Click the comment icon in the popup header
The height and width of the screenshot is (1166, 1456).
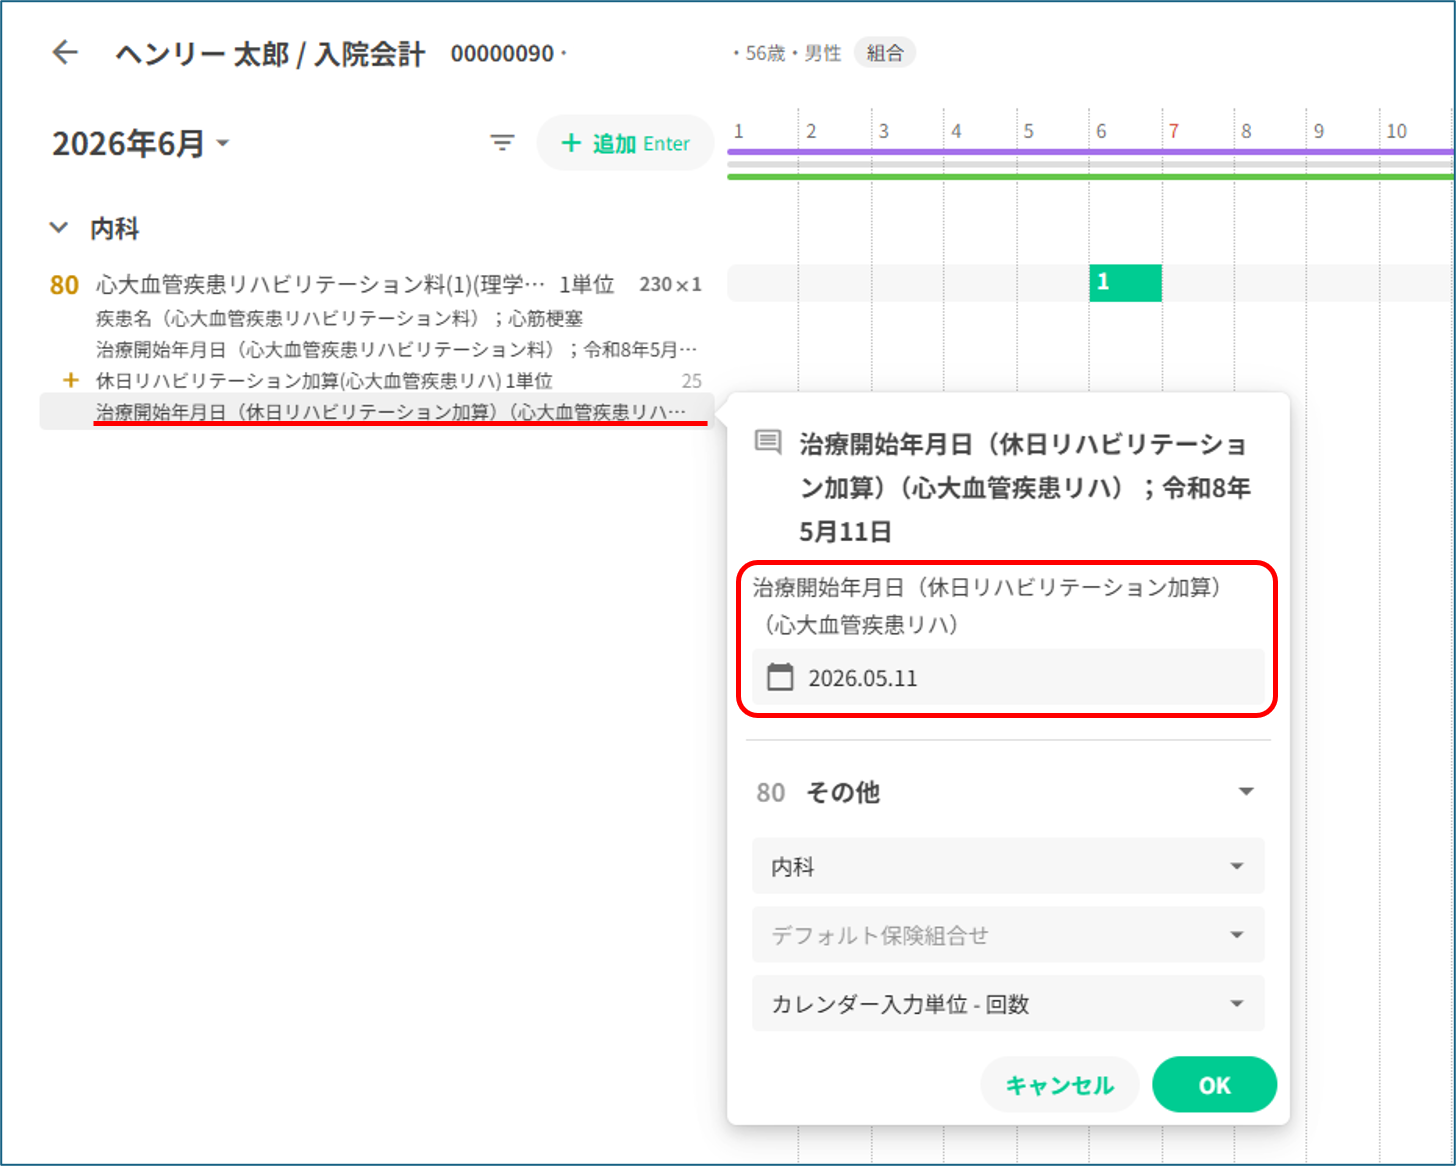768,442
